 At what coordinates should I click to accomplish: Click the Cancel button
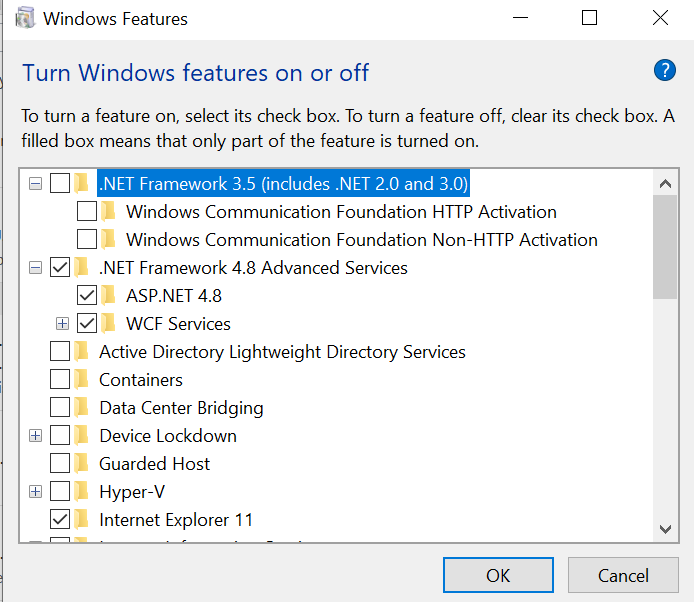[623, 575]
